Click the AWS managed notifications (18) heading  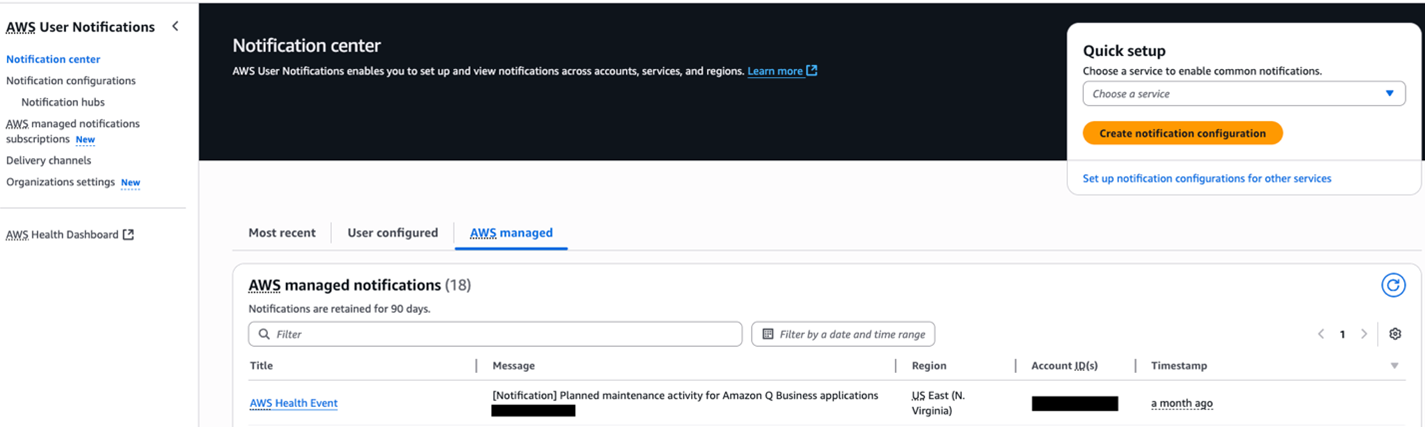pos(360,285)
